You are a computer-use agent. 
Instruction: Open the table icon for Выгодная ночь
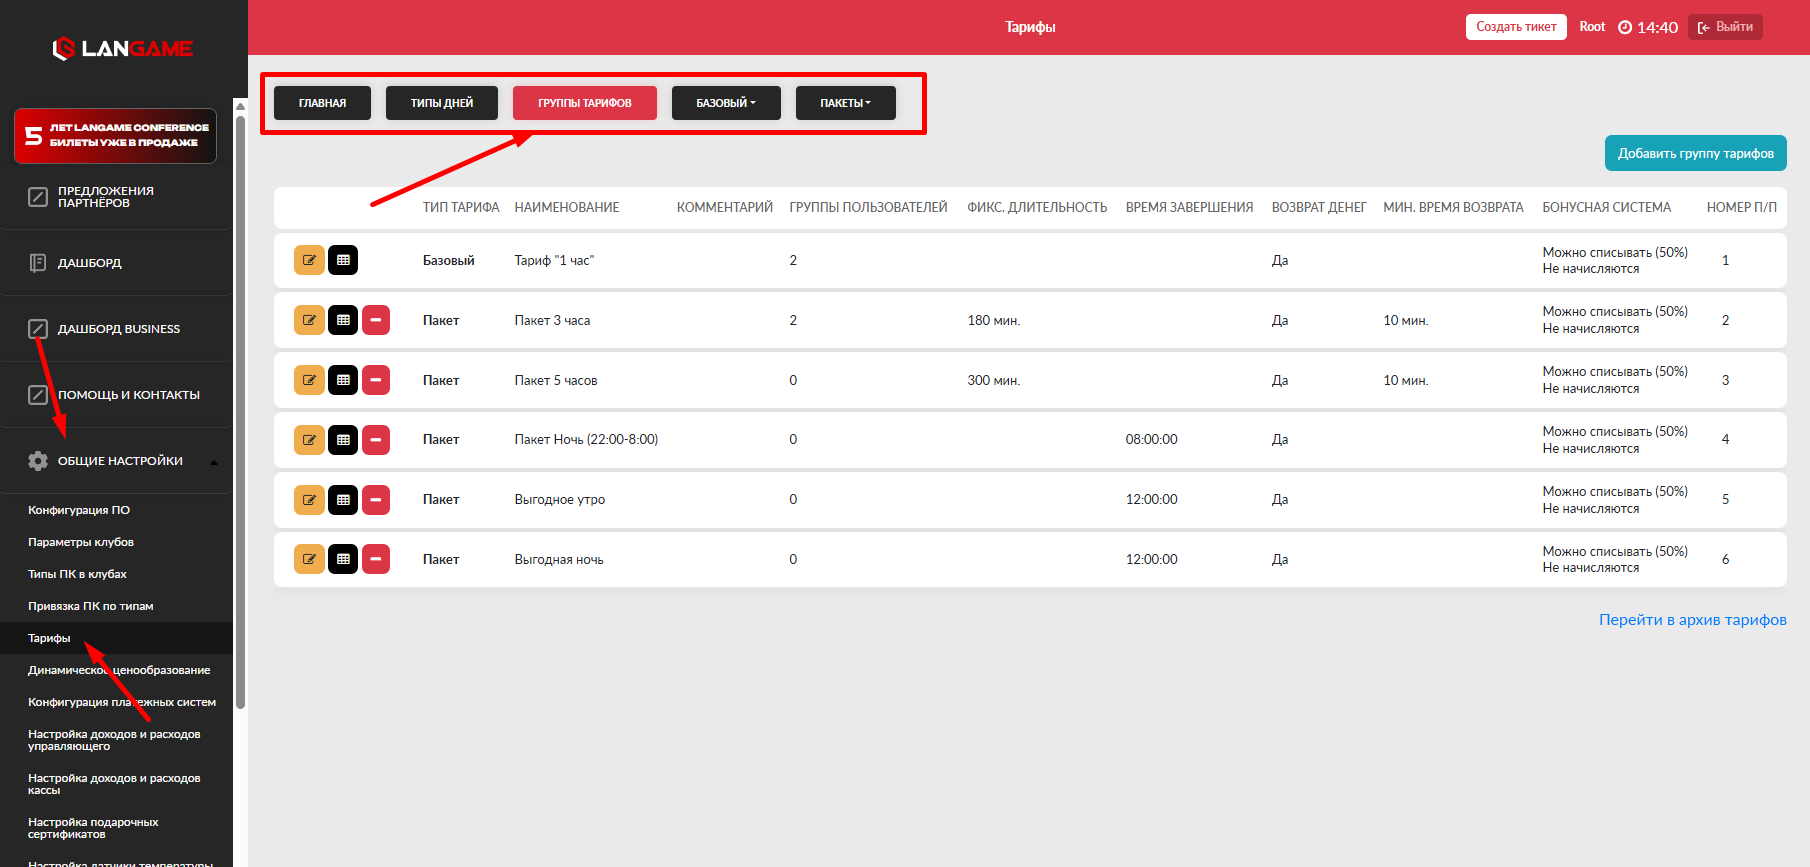343,559
